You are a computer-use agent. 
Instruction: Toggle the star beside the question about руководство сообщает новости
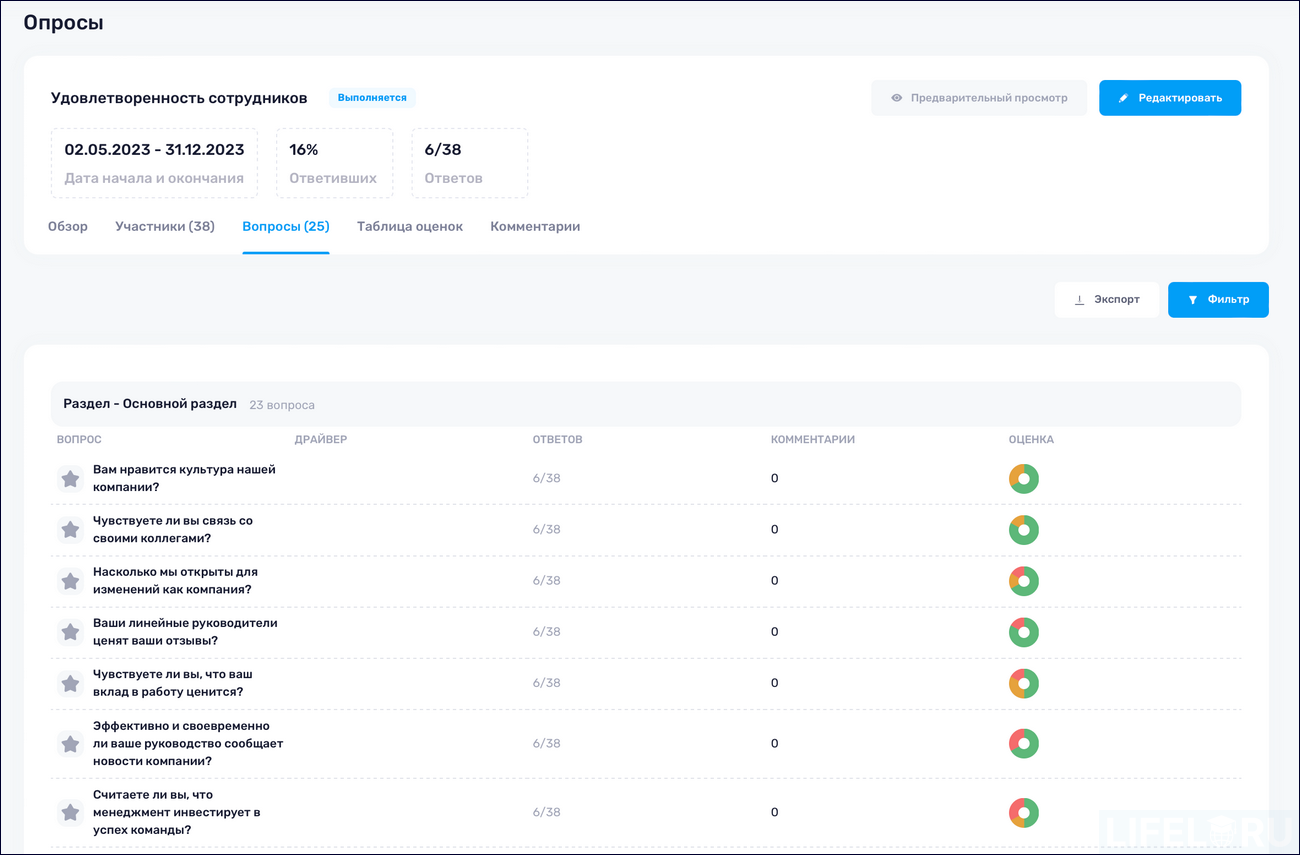pos(69,743)
